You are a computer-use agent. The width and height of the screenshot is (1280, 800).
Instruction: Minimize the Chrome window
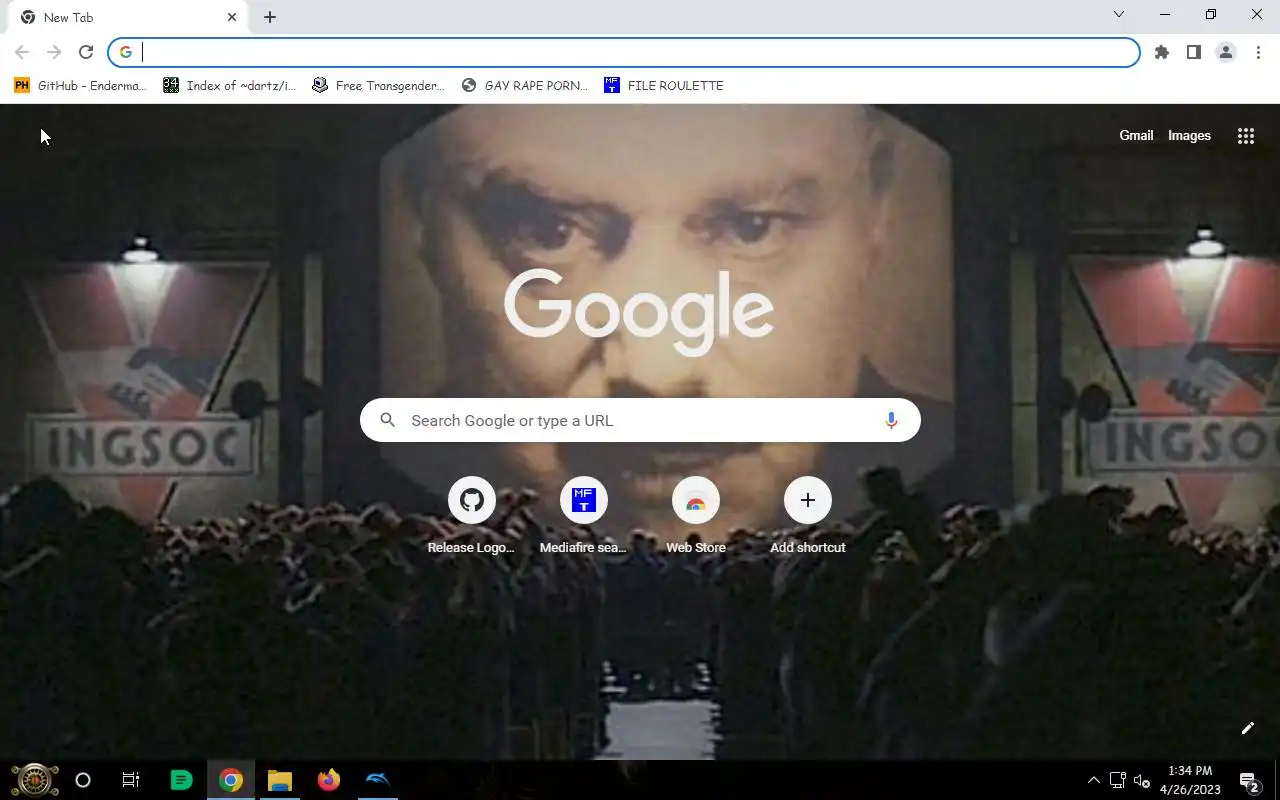point(1165,14)
